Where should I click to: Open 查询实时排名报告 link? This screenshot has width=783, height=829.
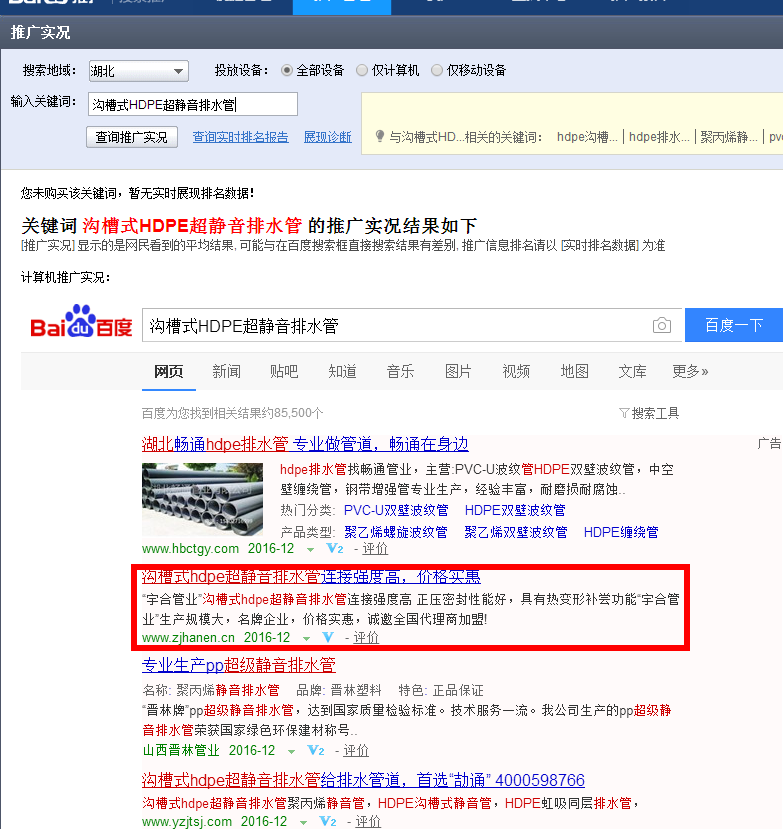click(241, 137)
